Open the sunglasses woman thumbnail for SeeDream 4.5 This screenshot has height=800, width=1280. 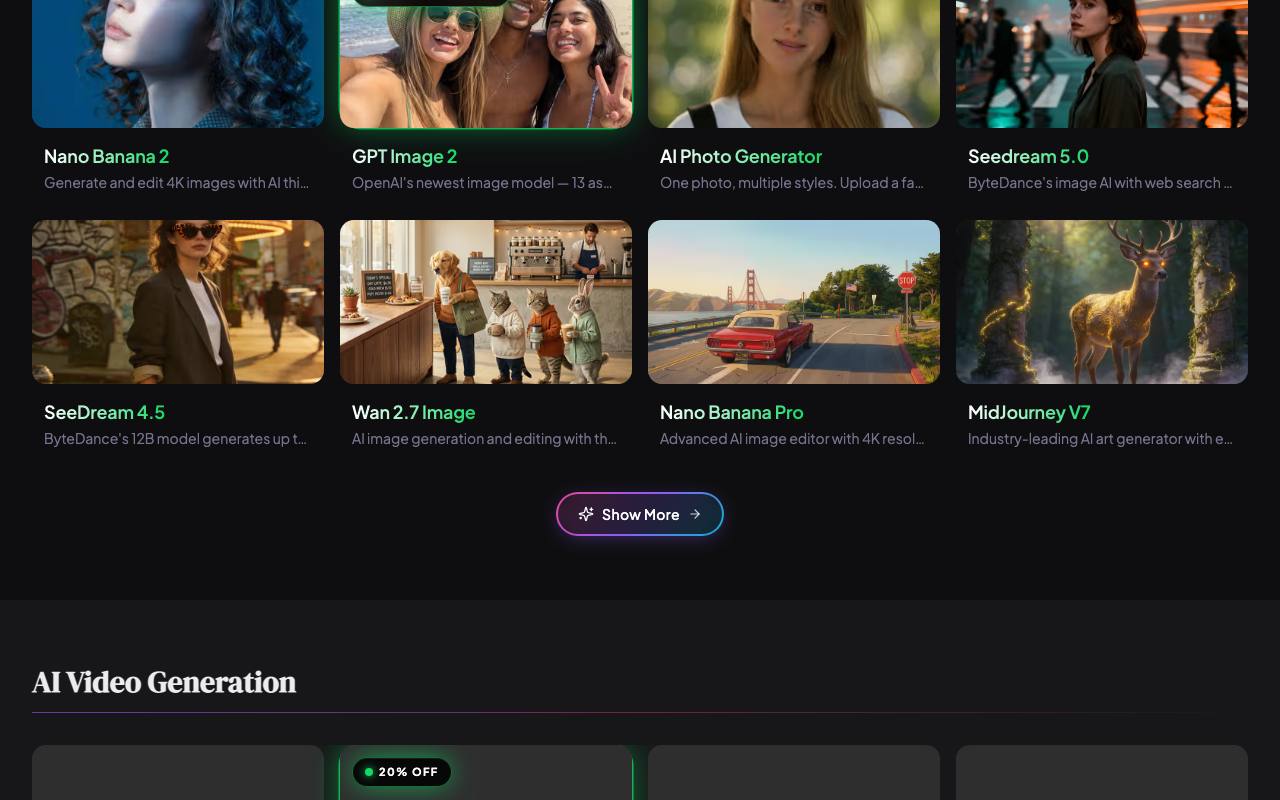click(178, 302)
